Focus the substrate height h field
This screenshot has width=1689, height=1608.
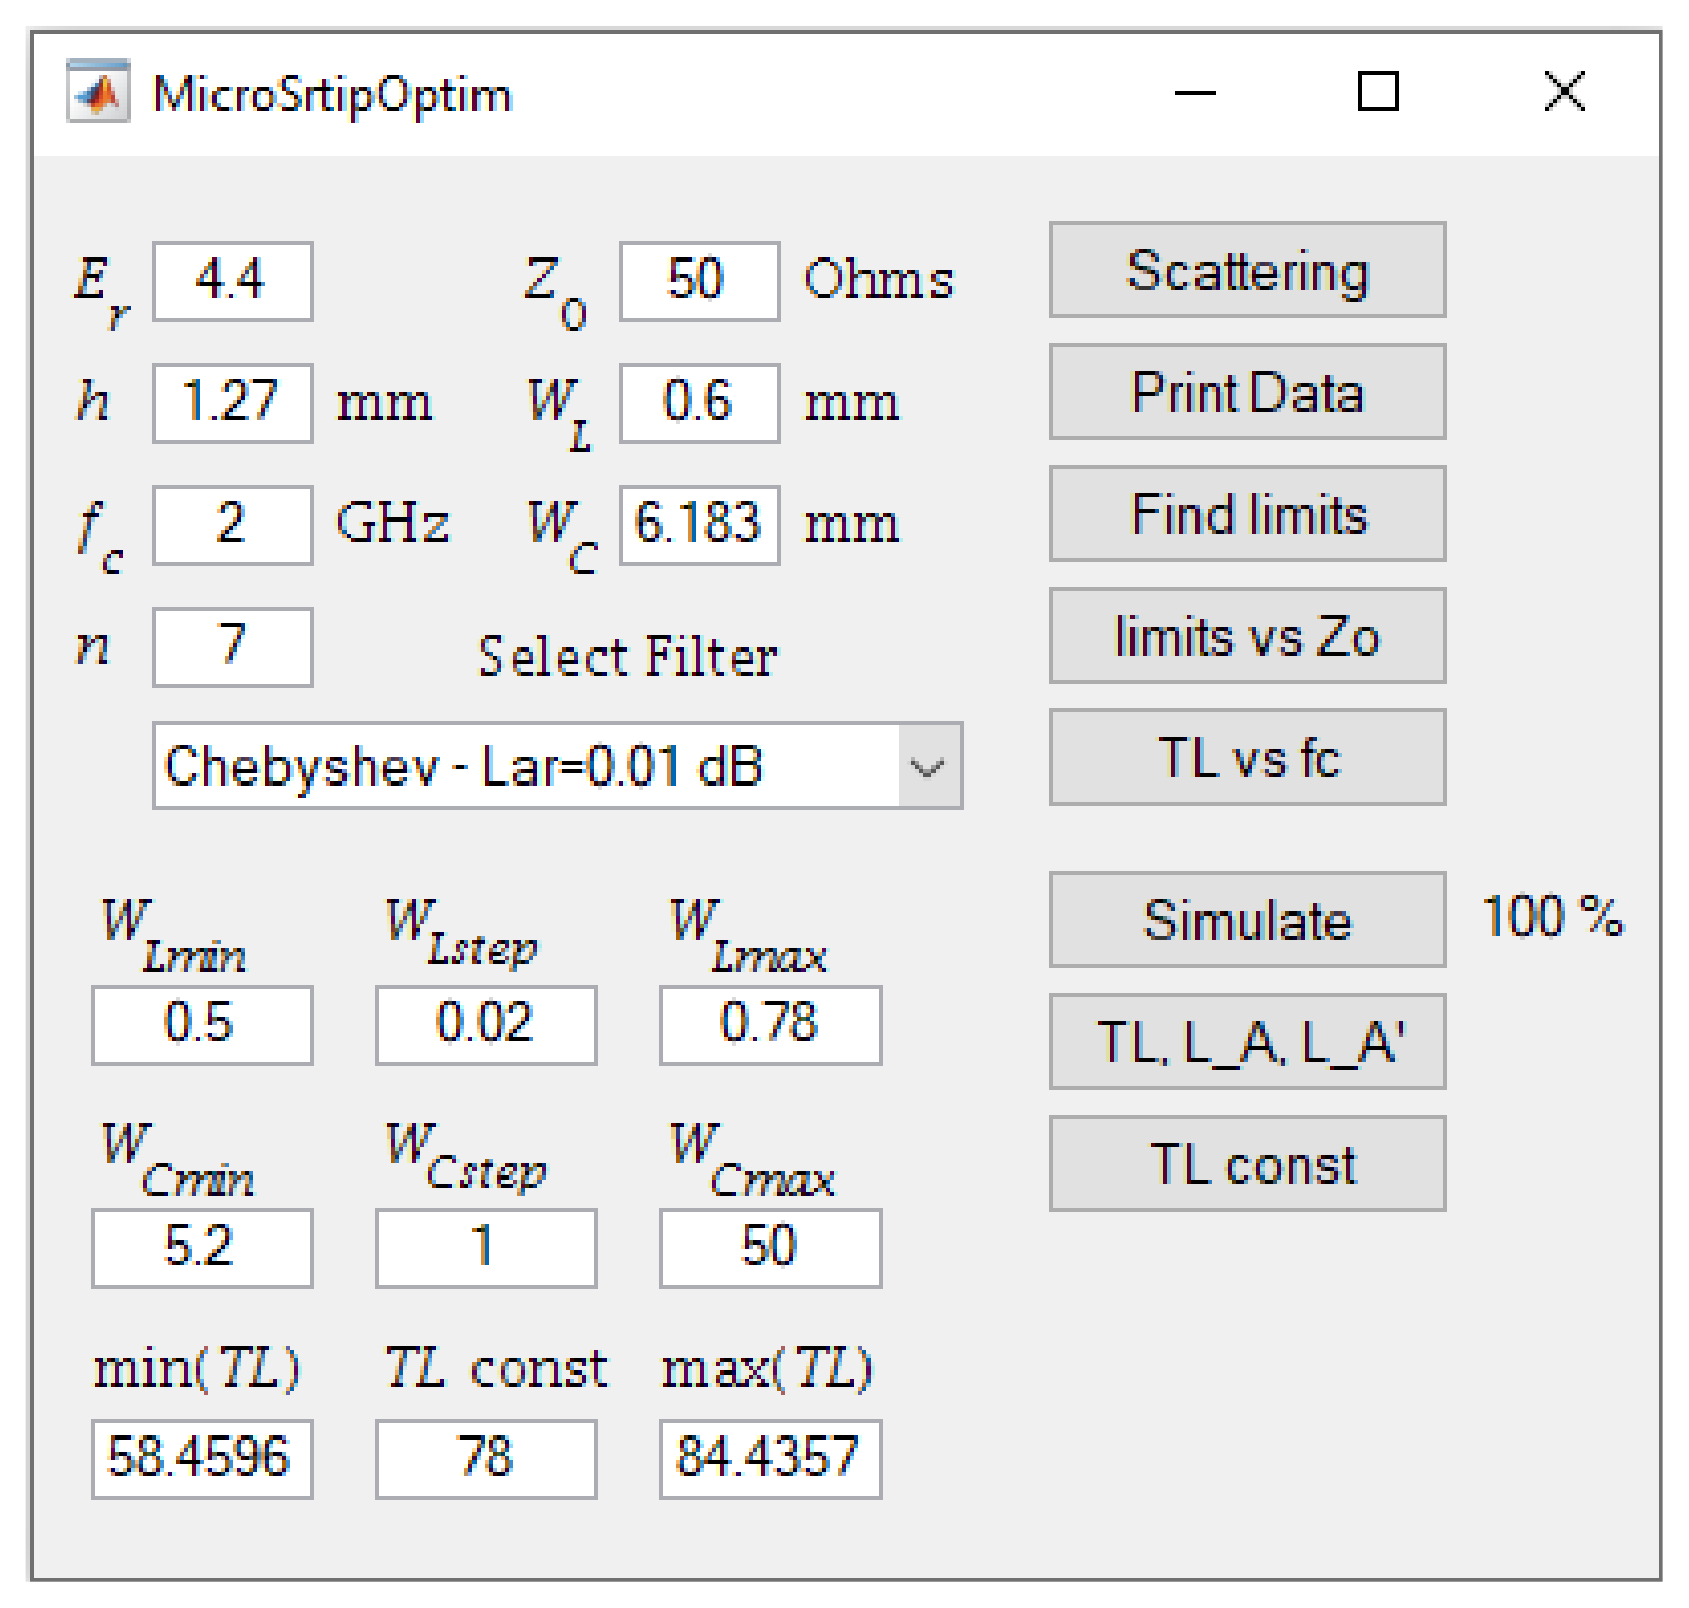click(232, 403)
